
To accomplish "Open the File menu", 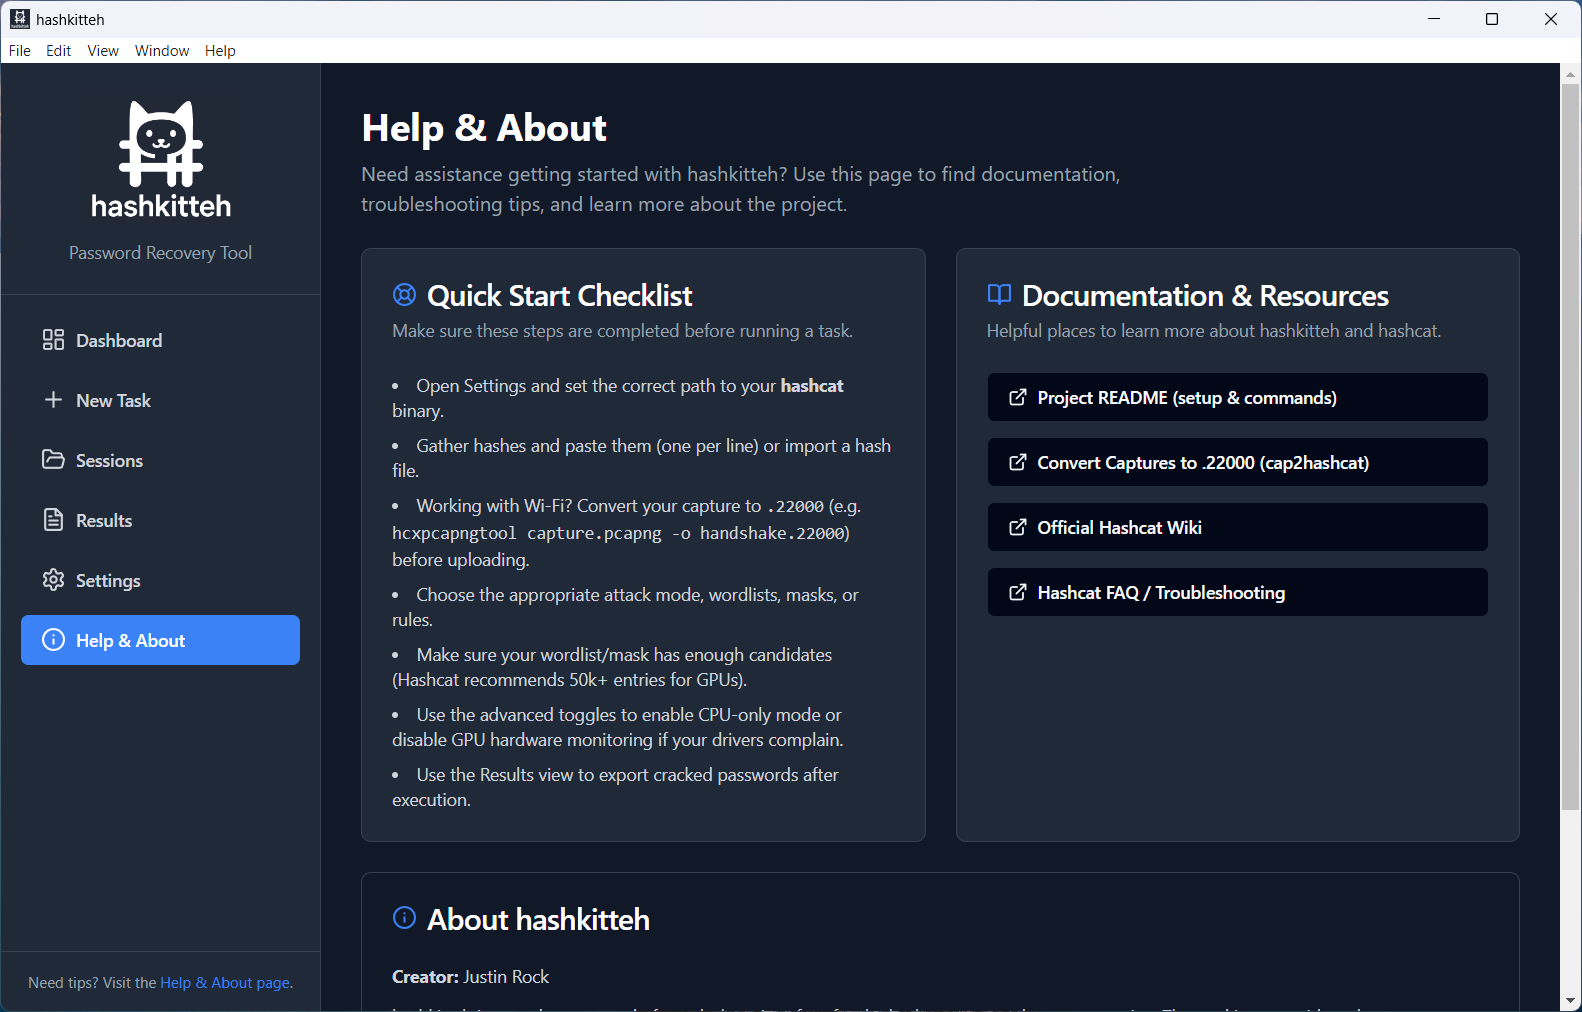I will click(x=20, y=51).
